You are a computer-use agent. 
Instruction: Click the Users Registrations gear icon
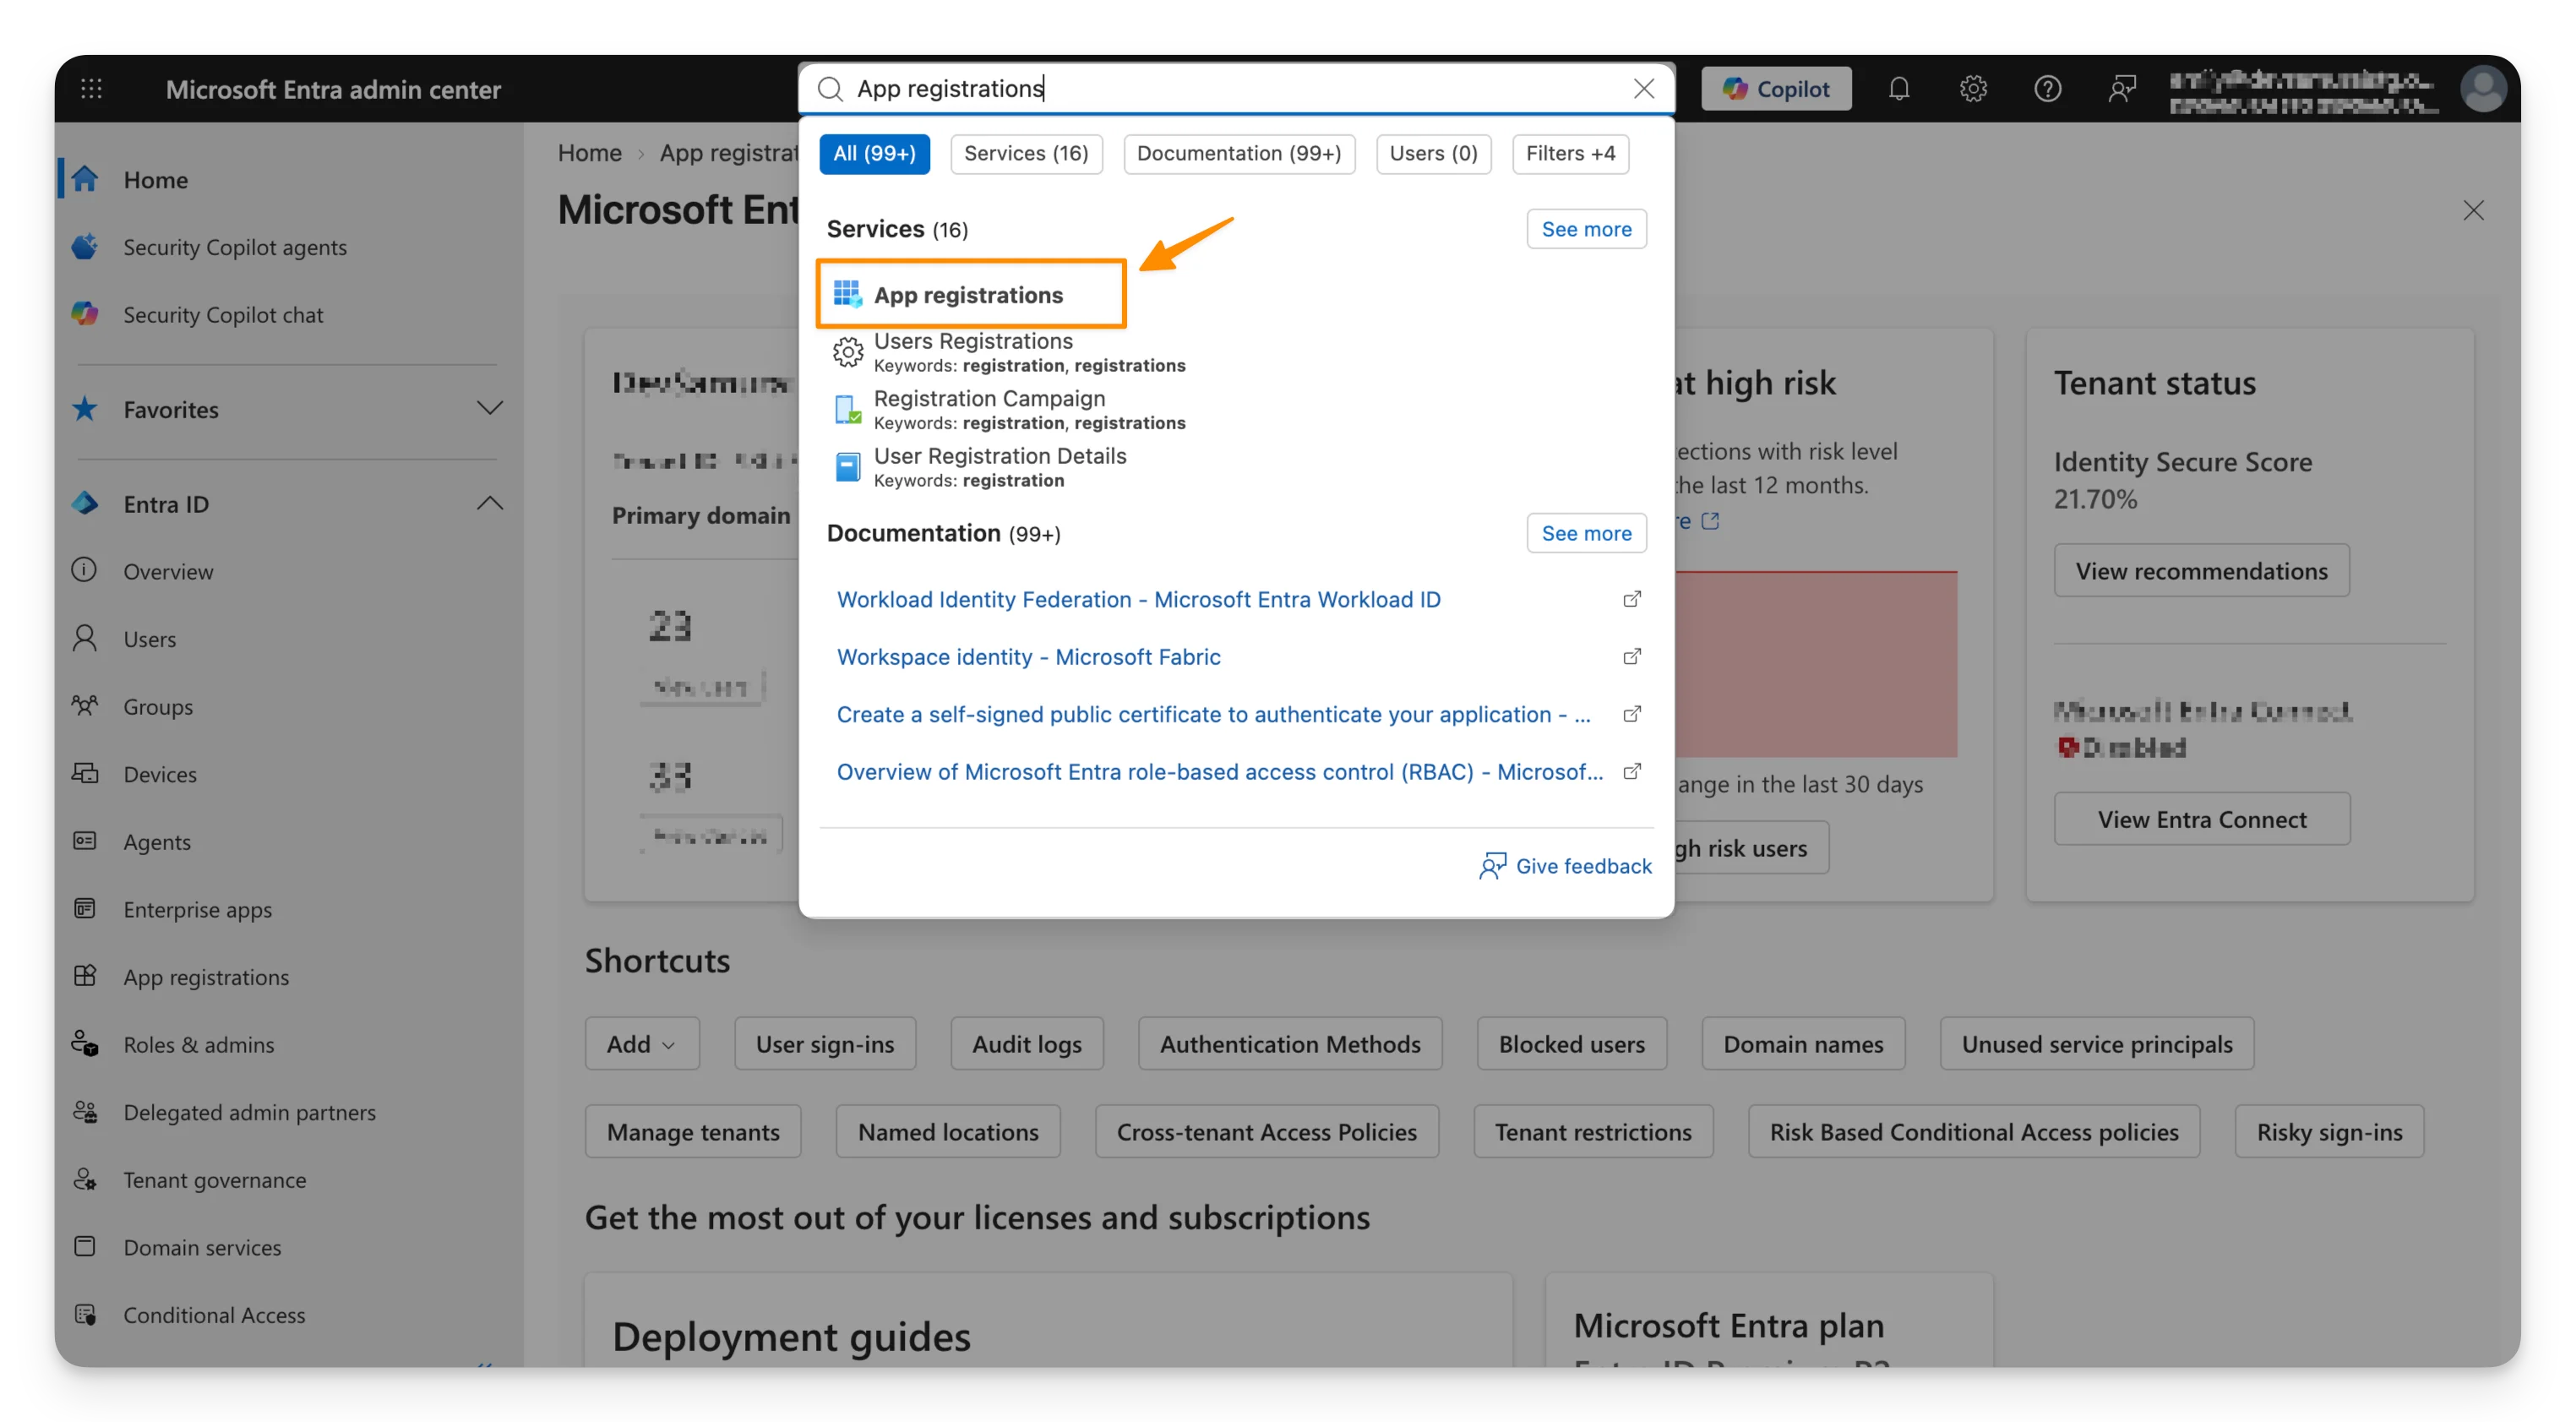pos(847,351)
